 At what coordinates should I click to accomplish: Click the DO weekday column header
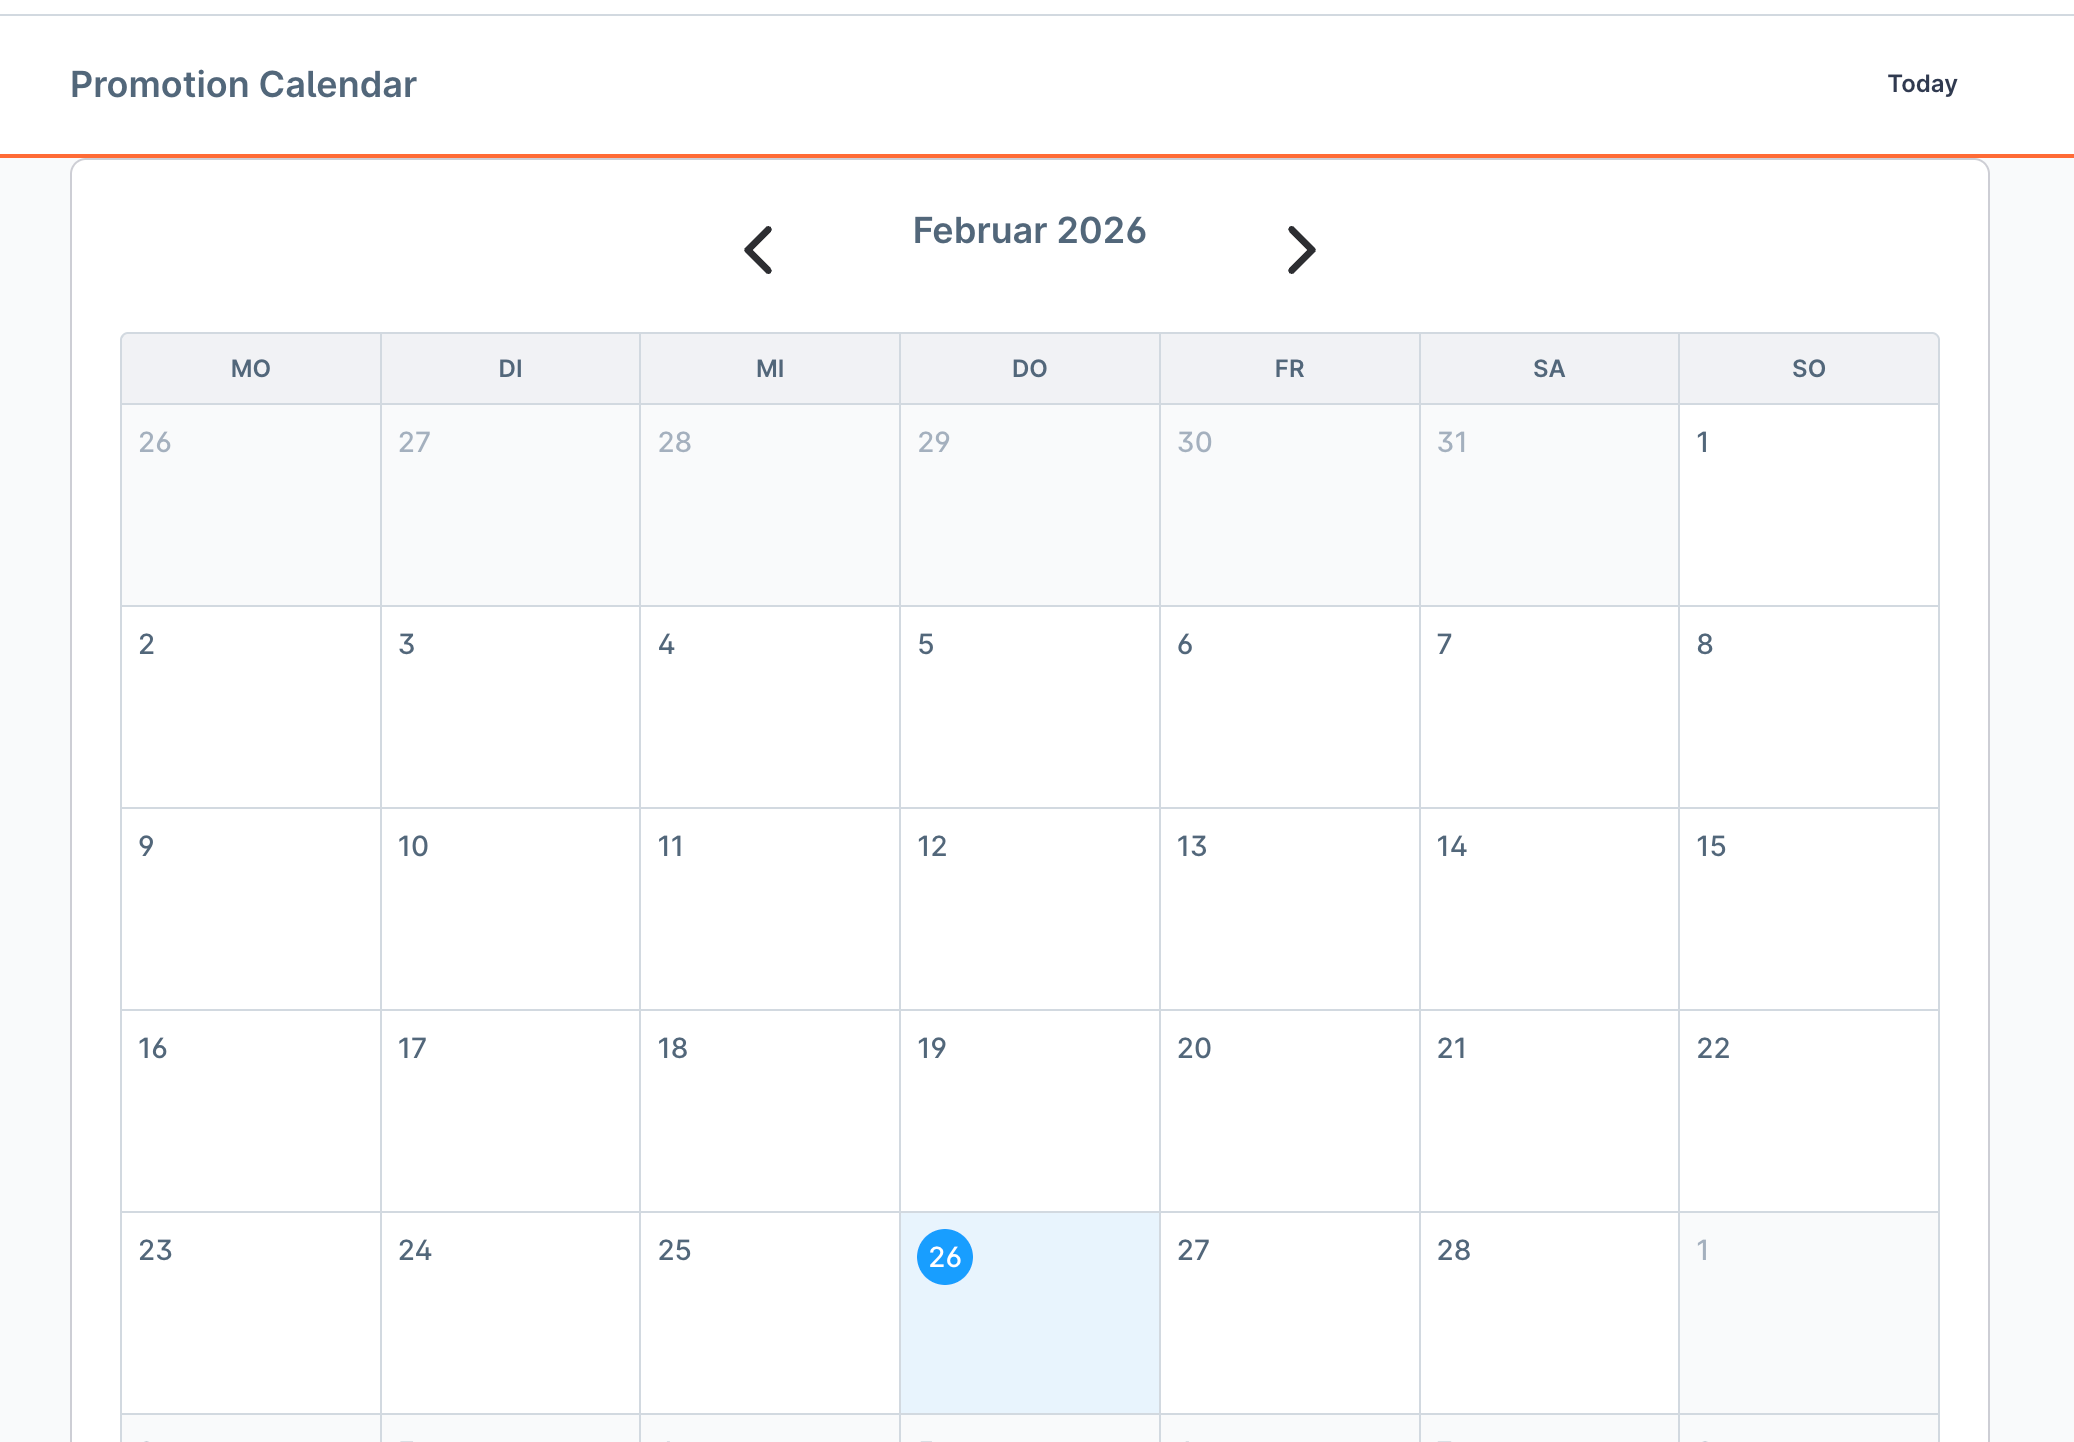(x=1029, y=369)
